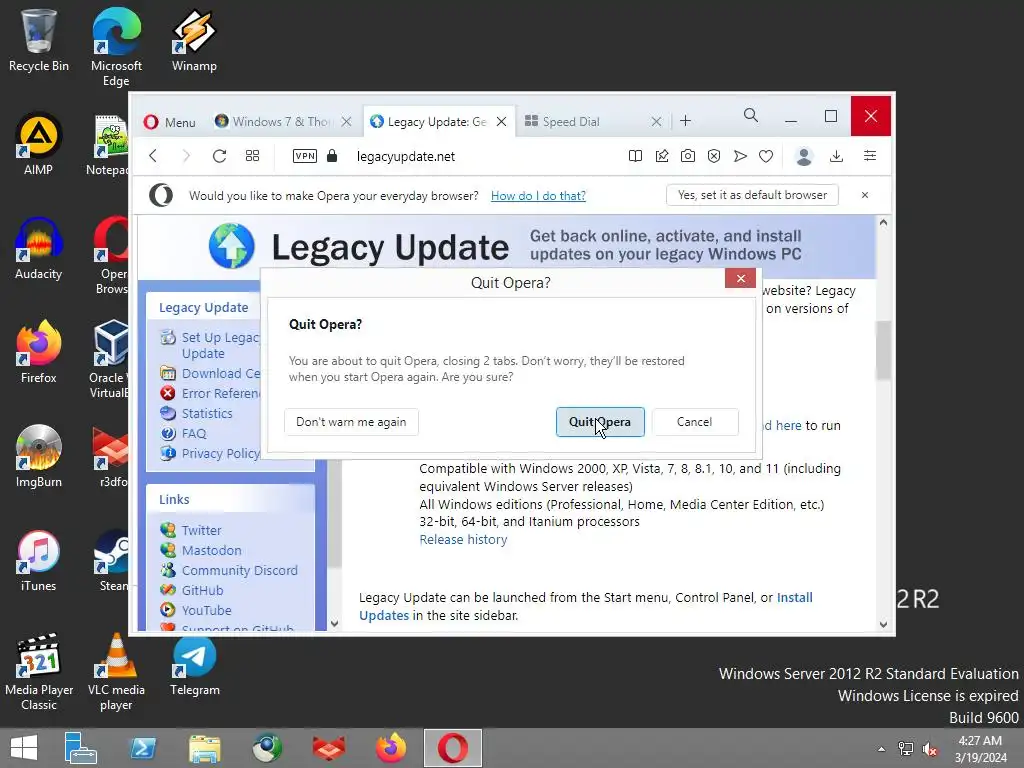The width and height of the screenshot is (1024, 768).
Task: Click page scrollbar down arrow
Action: [x=883, y=624]
